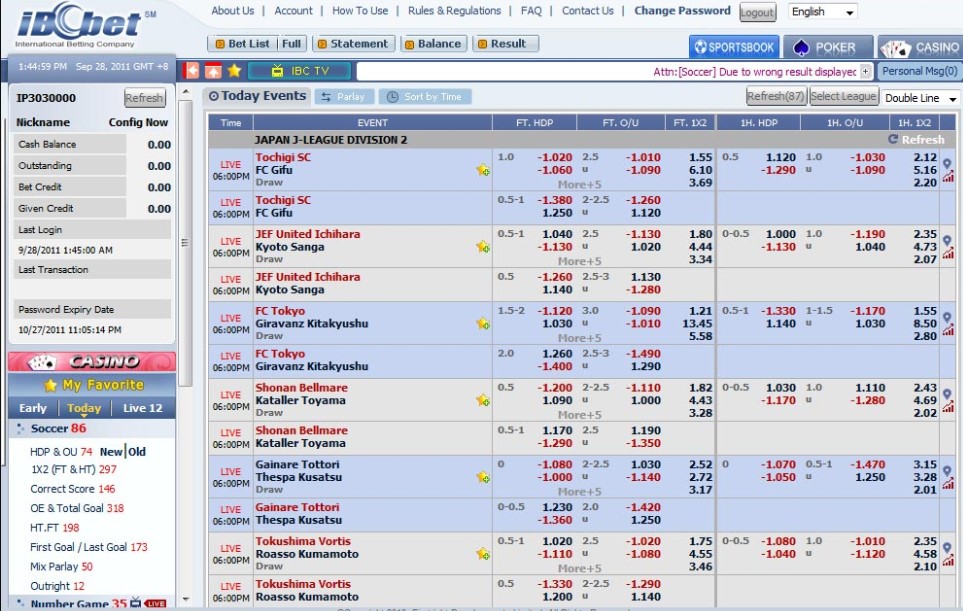Screen dimensions: 963x611
Task: Click the red up-arrow icon in toolbar
Action: click(x=213, y=71)
